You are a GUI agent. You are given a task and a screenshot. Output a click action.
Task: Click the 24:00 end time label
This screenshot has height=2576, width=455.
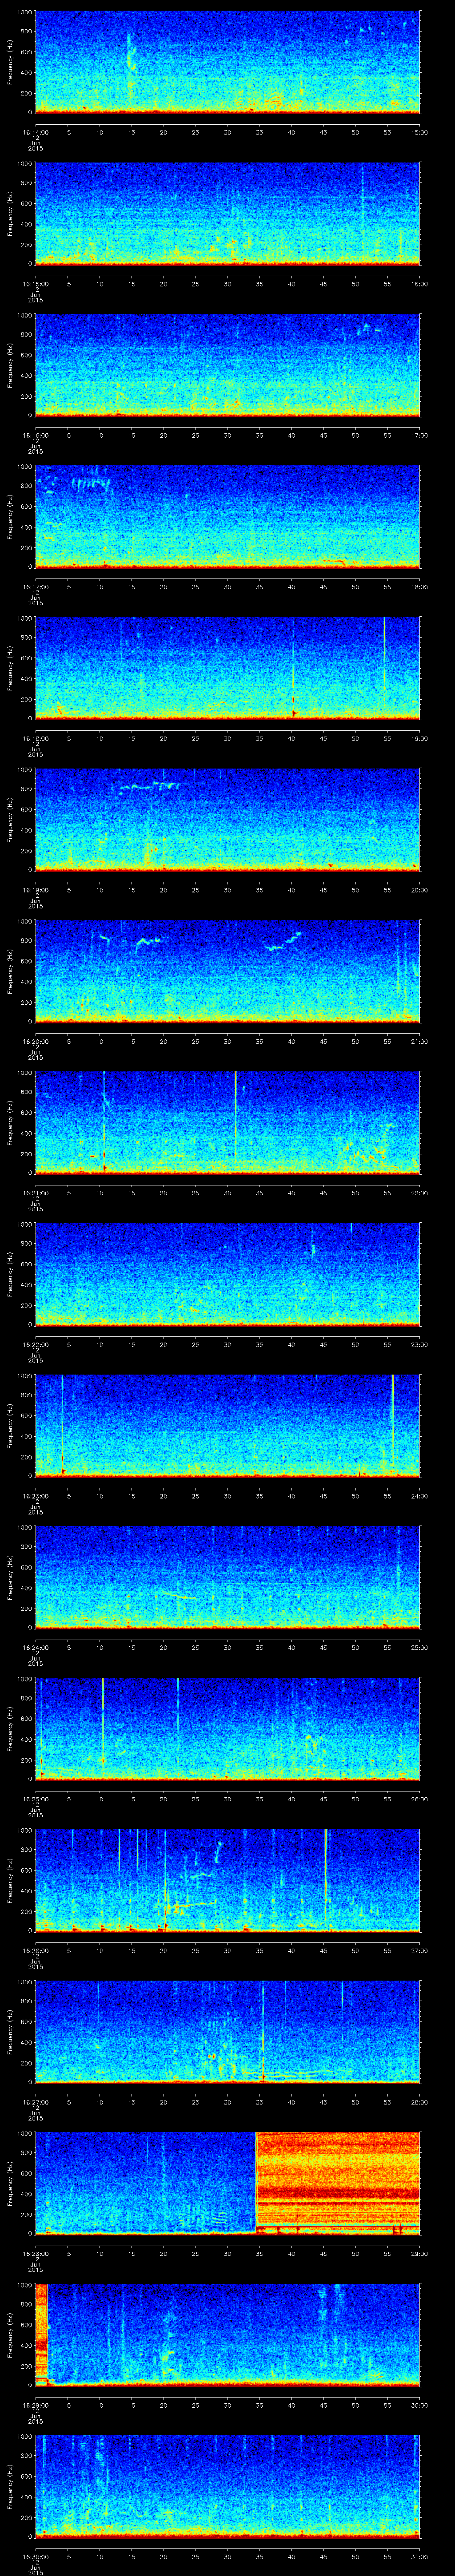click(420, 1496)
